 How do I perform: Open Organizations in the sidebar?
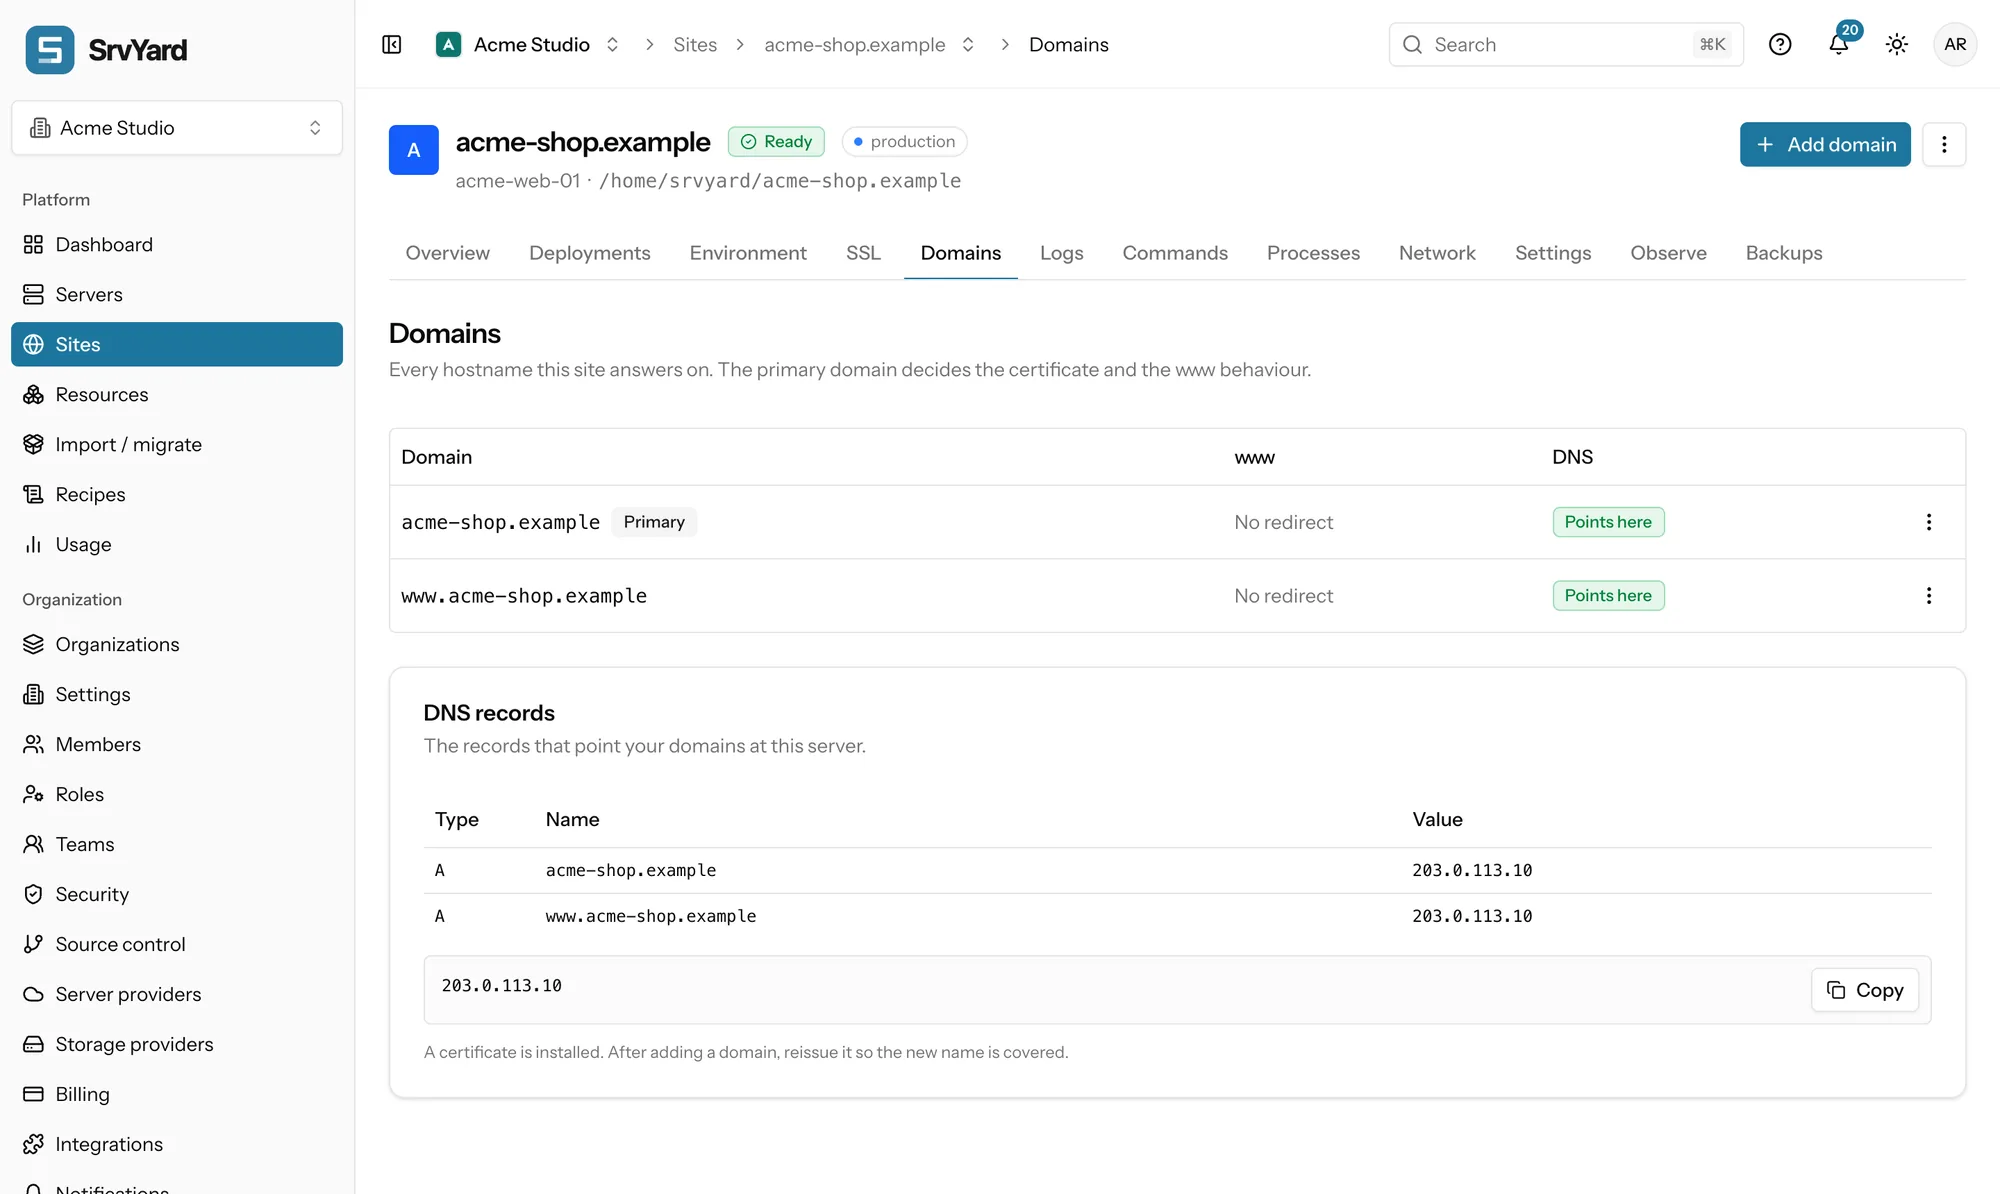click(177, 645)
